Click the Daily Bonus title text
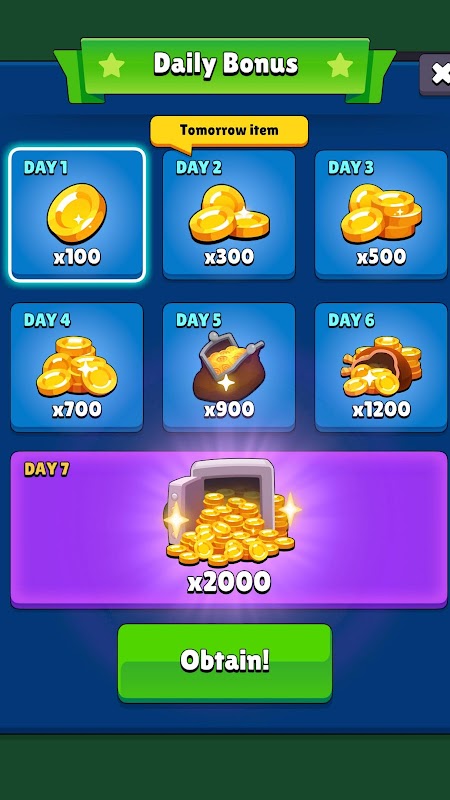 click(226, 64)
